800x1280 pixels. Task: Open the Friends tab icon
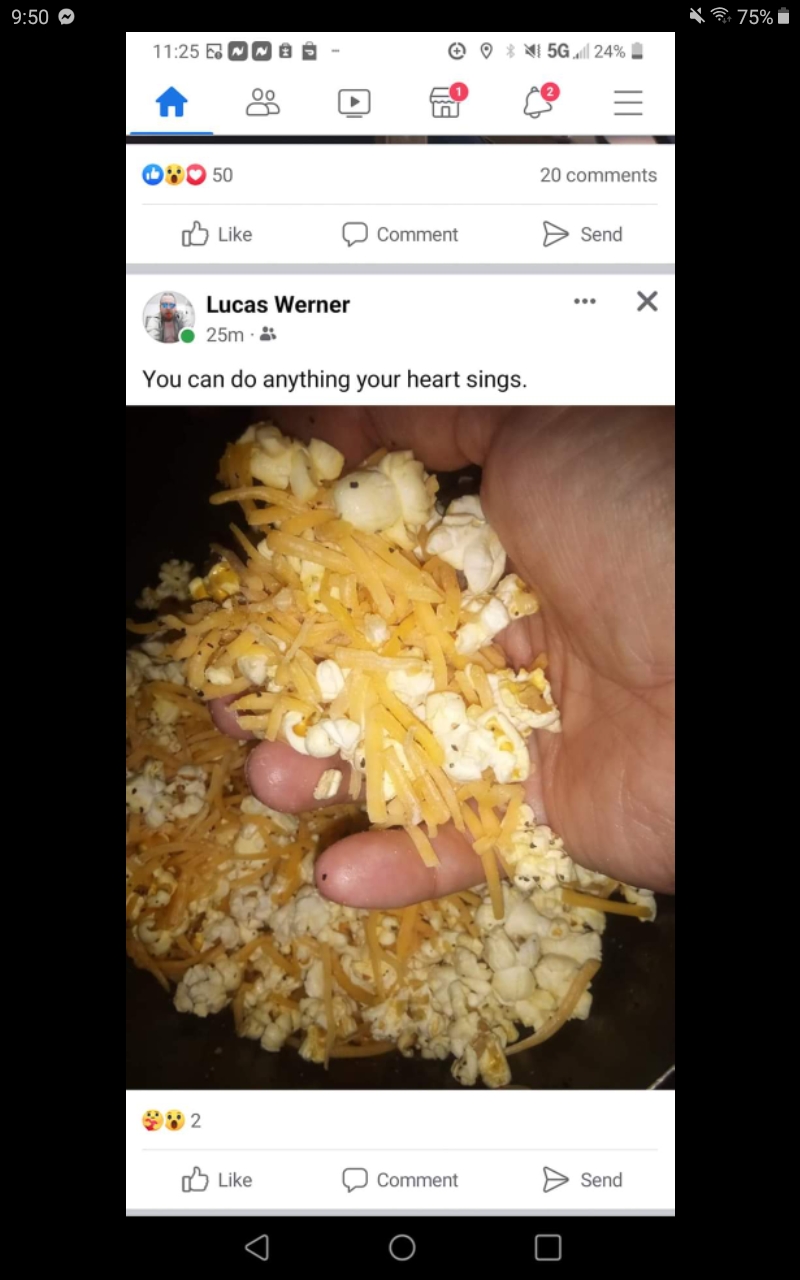click(x=263, y=102)
